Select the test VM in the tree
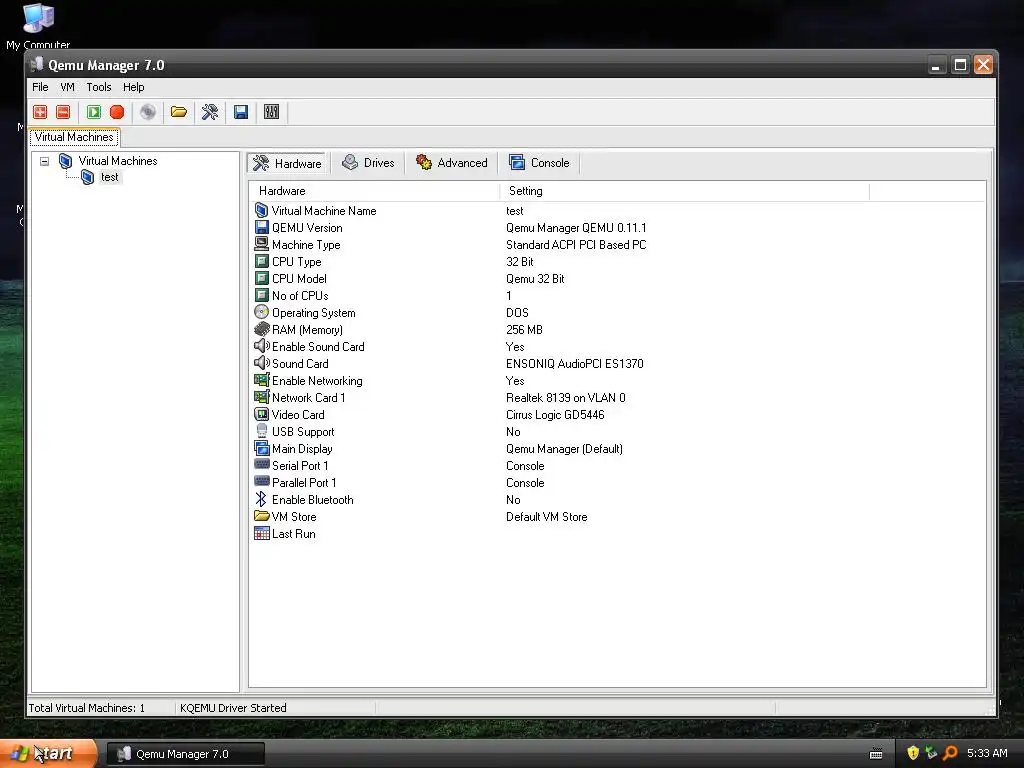 coord(110,177)
